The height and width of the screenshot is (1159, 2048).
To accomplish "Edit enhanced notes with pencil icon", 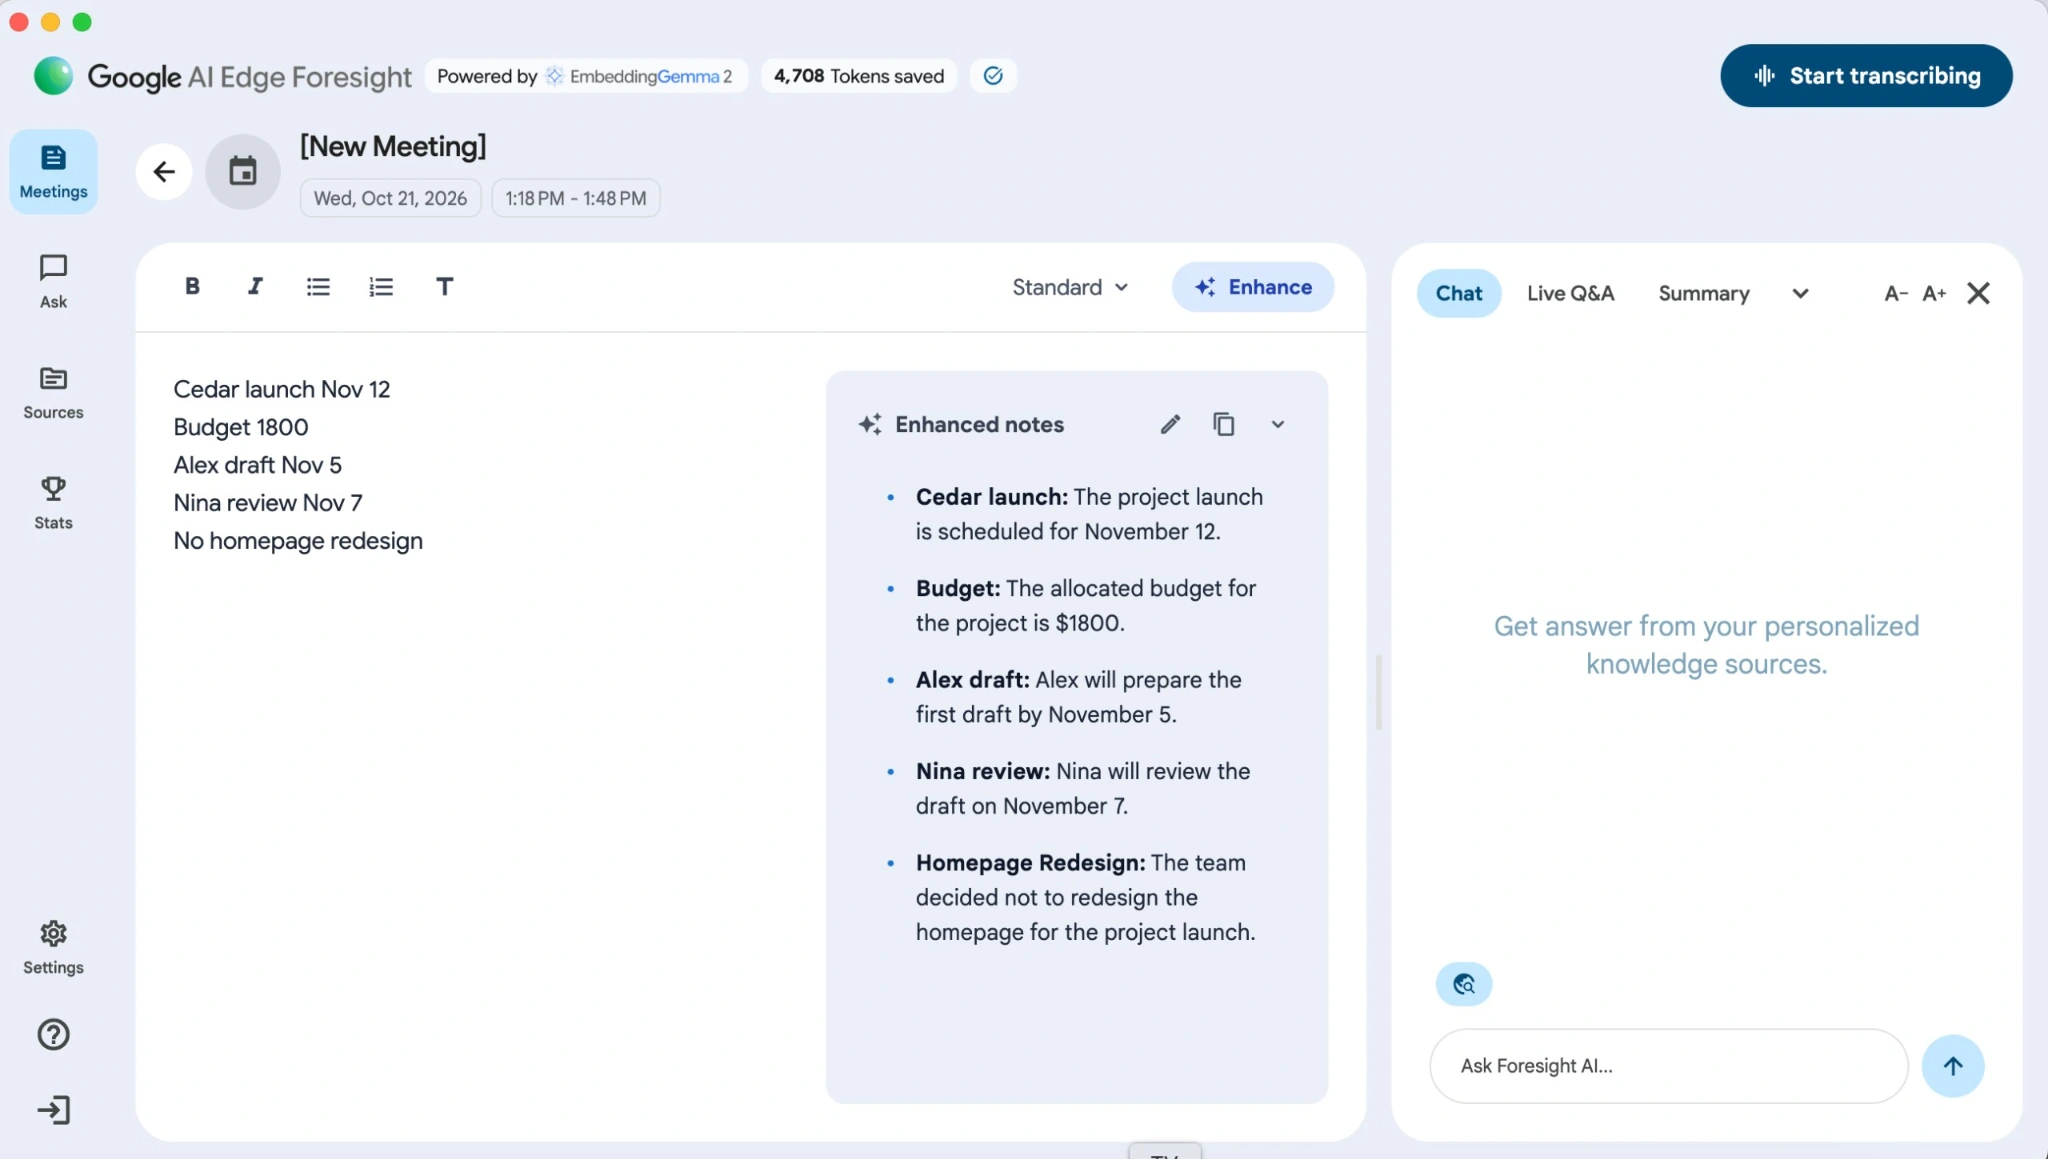I will tap(1170, 424).
